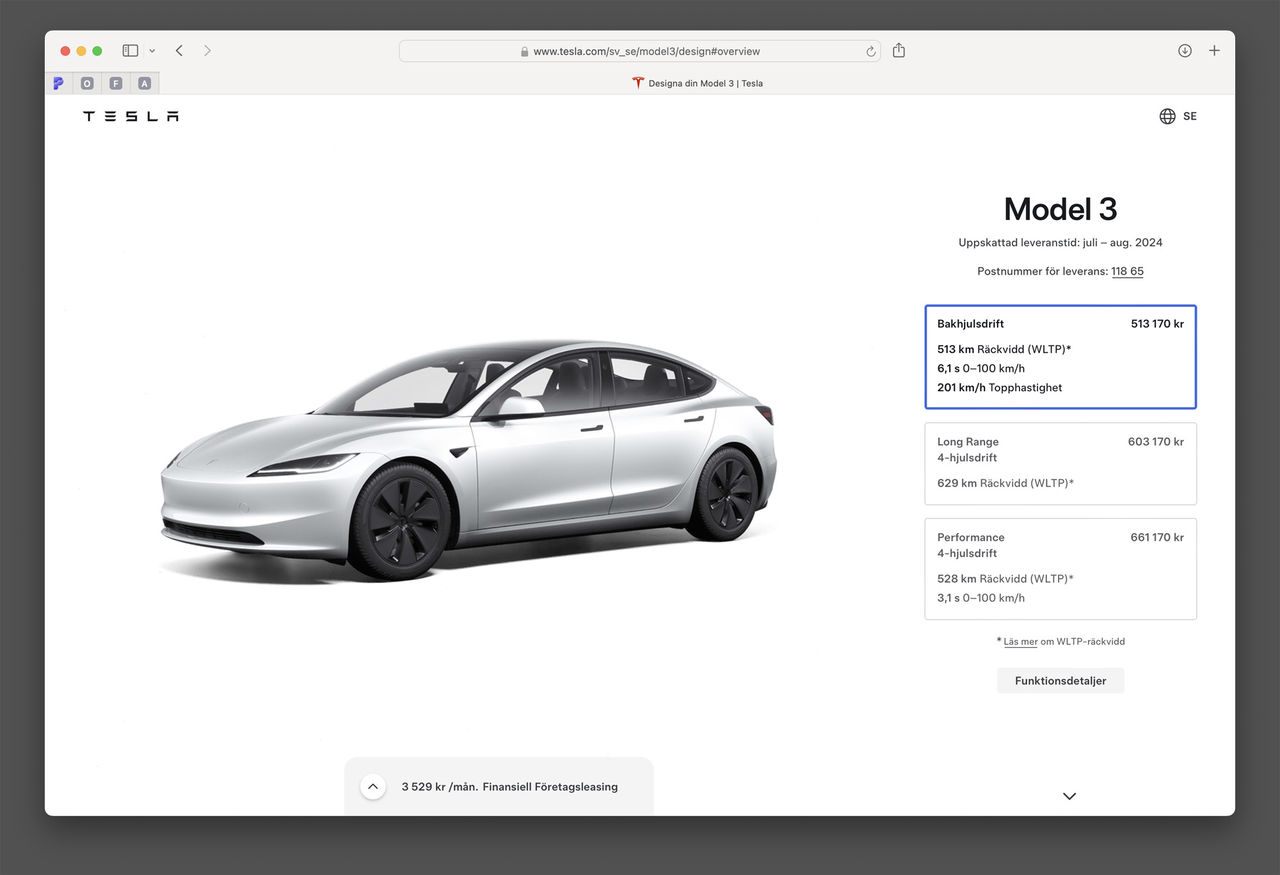Screen dimensions: 1280x875
Task: Open the Downloads icon
Action: 1184,50
